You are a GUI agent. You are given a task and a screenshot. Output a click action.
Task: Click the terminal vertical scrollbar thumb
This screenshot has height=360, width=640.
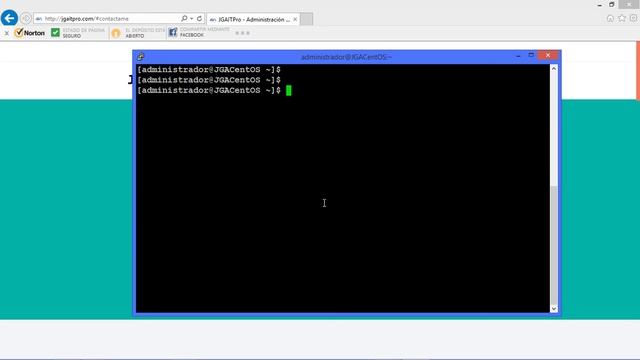[554, 245]
